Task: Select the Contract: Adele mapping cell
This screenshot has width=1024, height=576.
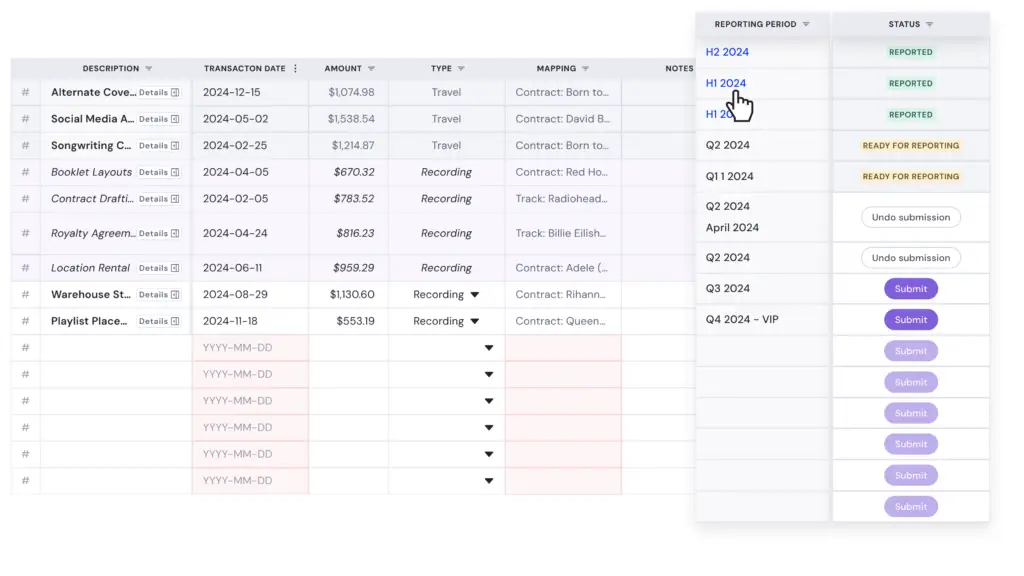Action: coord(563,268)
